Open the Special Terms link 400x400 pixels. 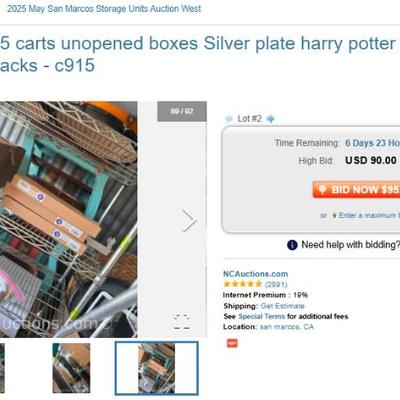[x=262, y=316]
